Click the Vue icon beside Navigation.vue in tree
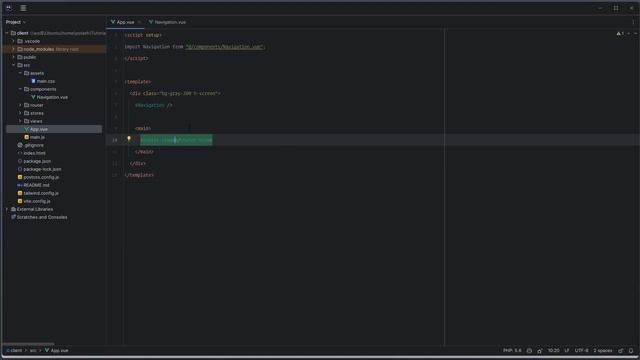 pos(33,97)
